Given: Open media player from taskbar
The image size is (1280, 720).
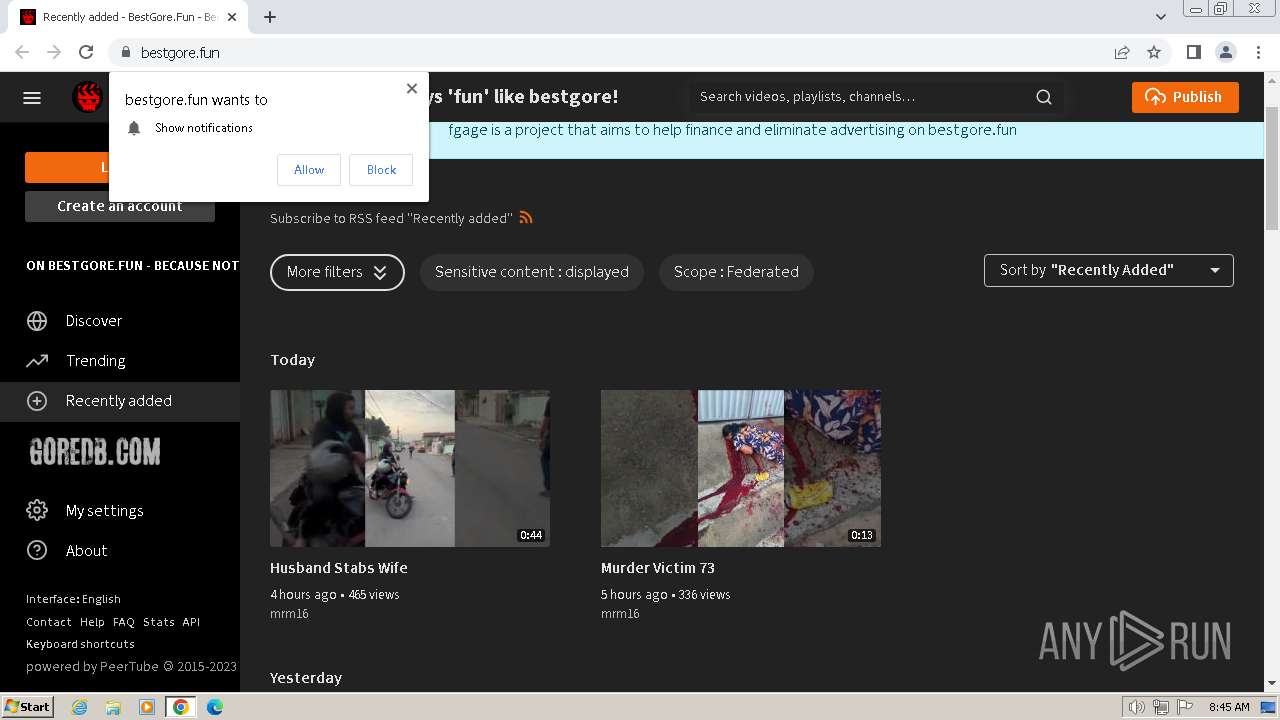Looking at the screenshot, I should [146, 707].
